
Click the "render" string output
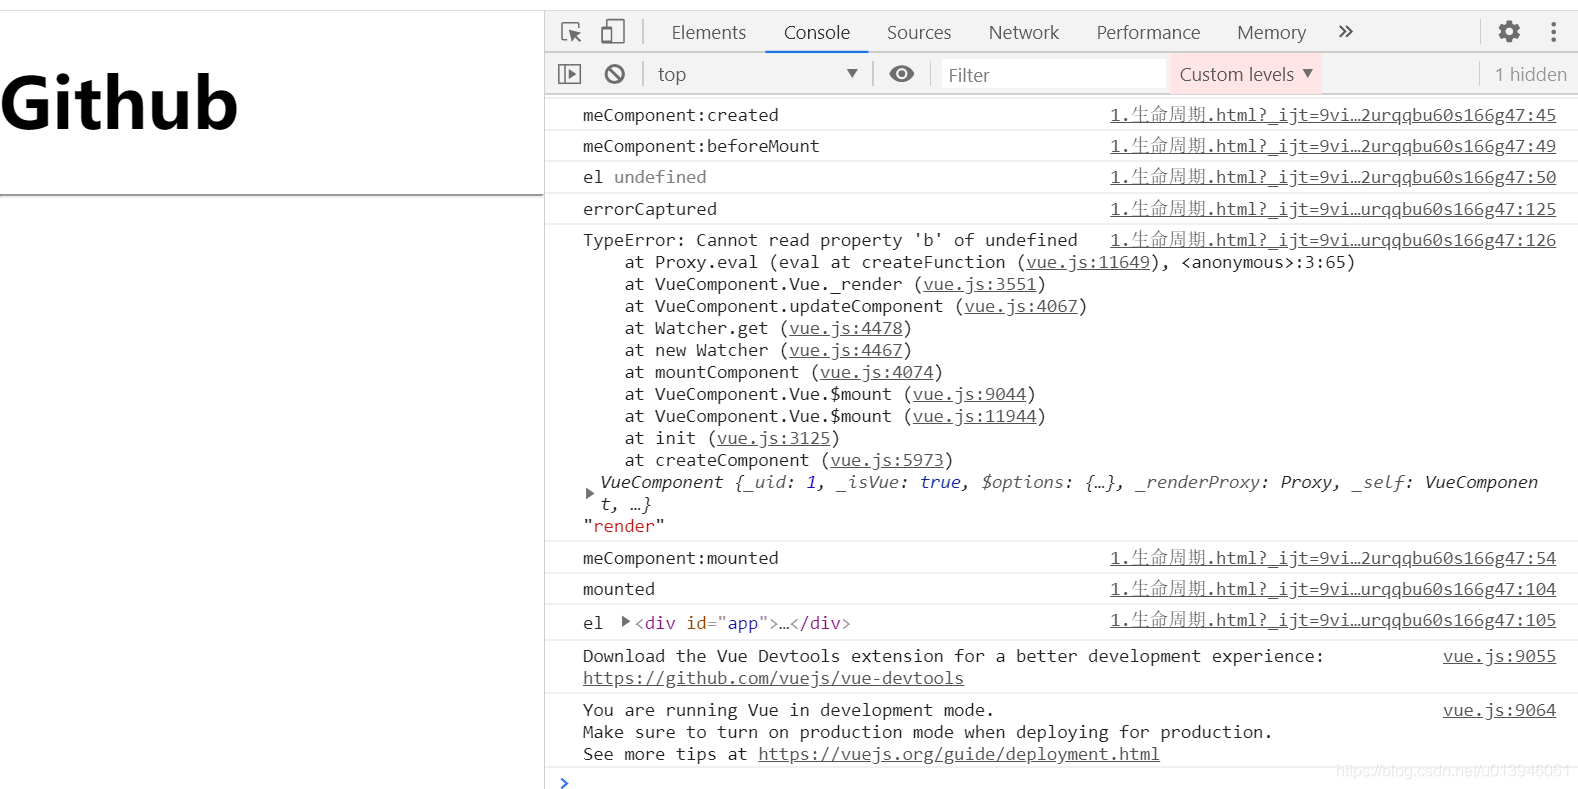624,526
